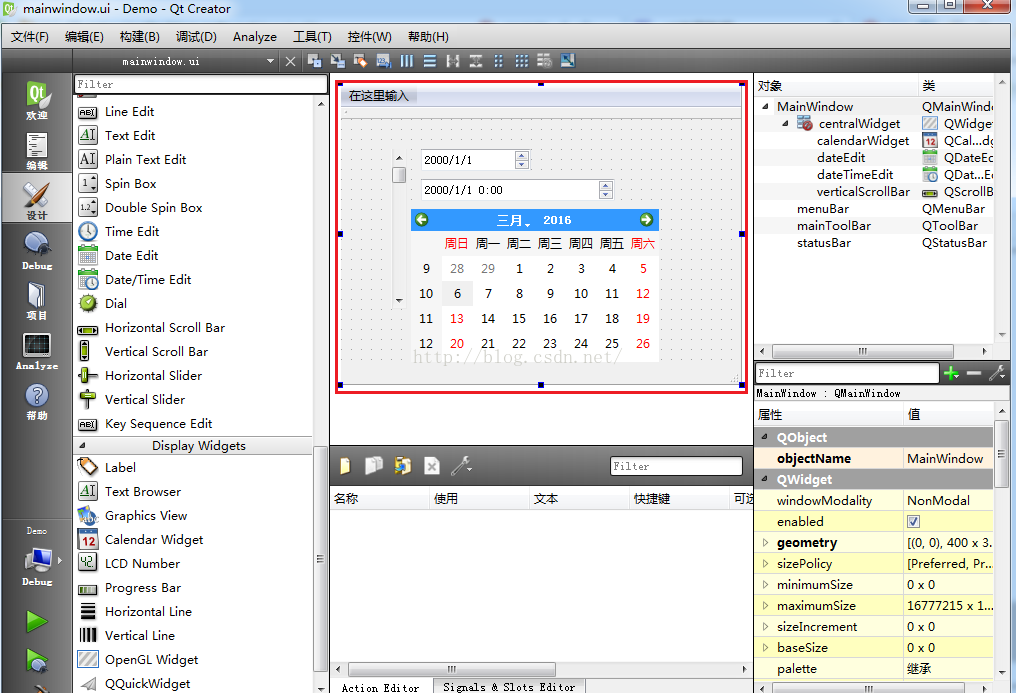Image resolution: width=1016 pixels, height=693 pixels.
Task: Apply Lay Out in a Form Layout
Action: coord(498,61)
